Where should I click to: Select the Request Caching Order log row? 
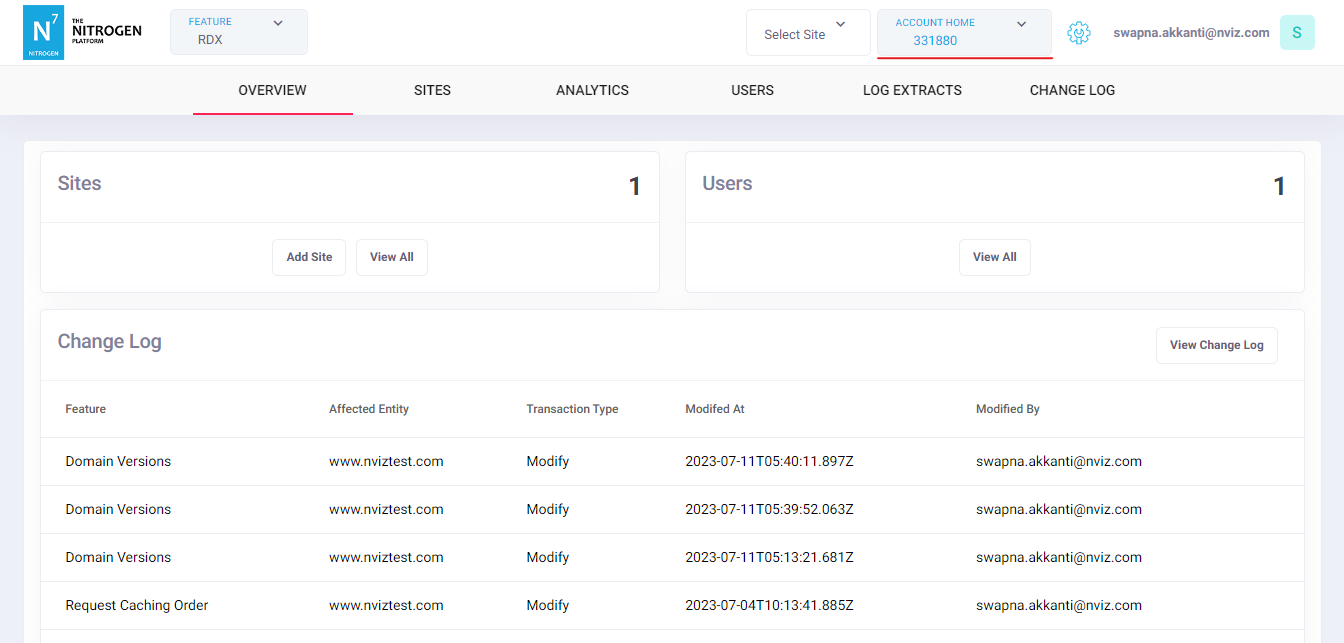tap(137, 605)
